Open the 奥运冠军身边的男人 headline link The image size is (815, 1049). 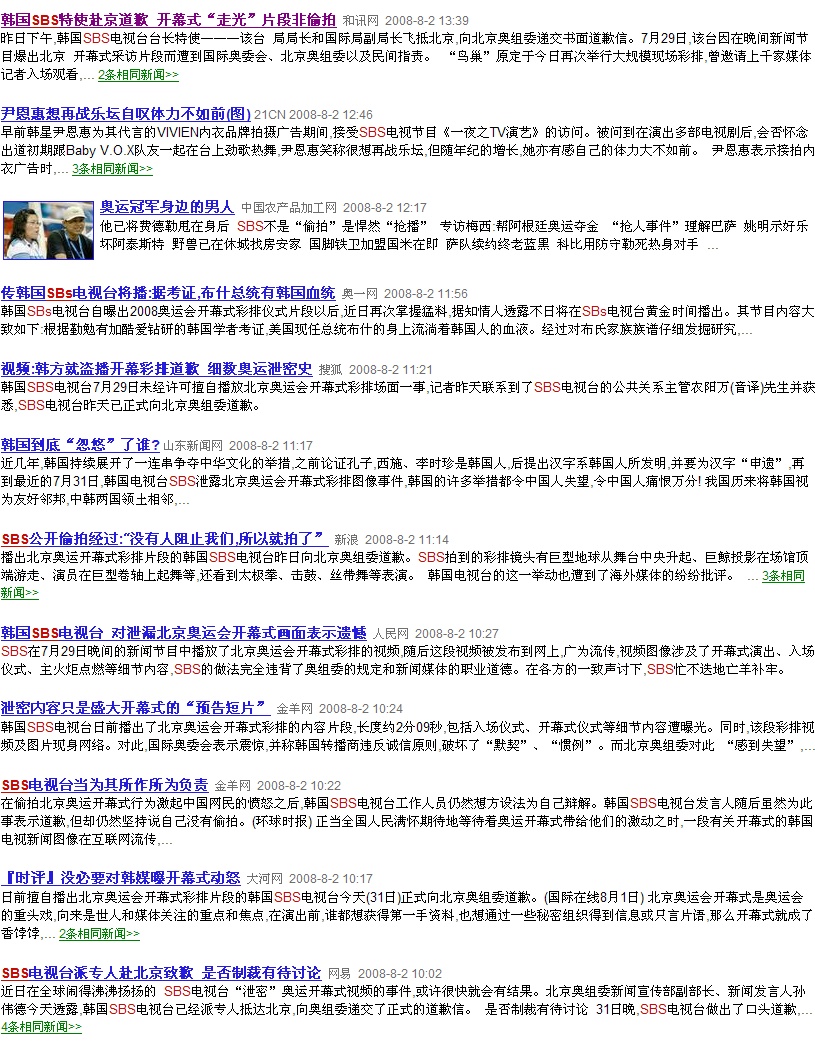click(x=167, y=207)
